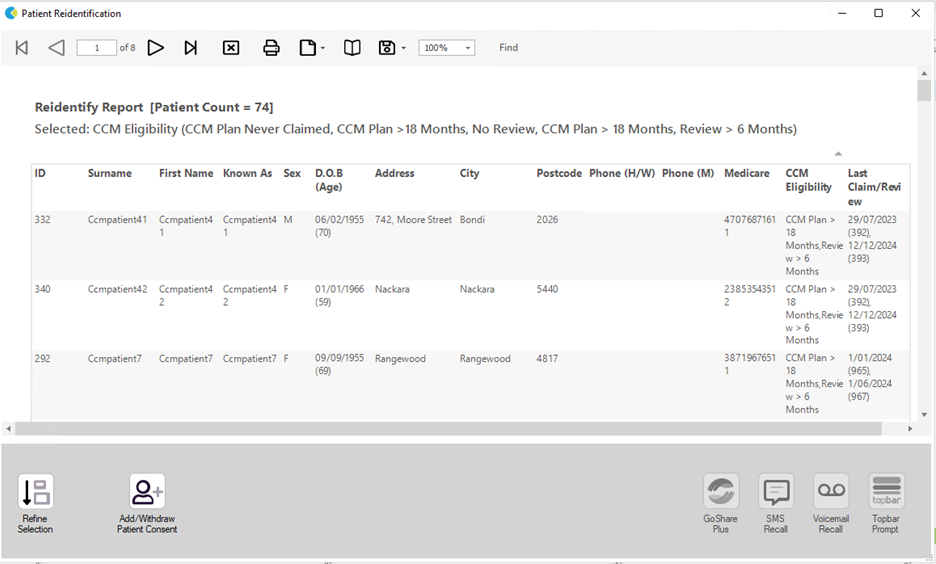The width and height of the screenshot is (936, 564).
Task: Click horizontal scrollbar left arrow
Action: (x=8, y=429)
